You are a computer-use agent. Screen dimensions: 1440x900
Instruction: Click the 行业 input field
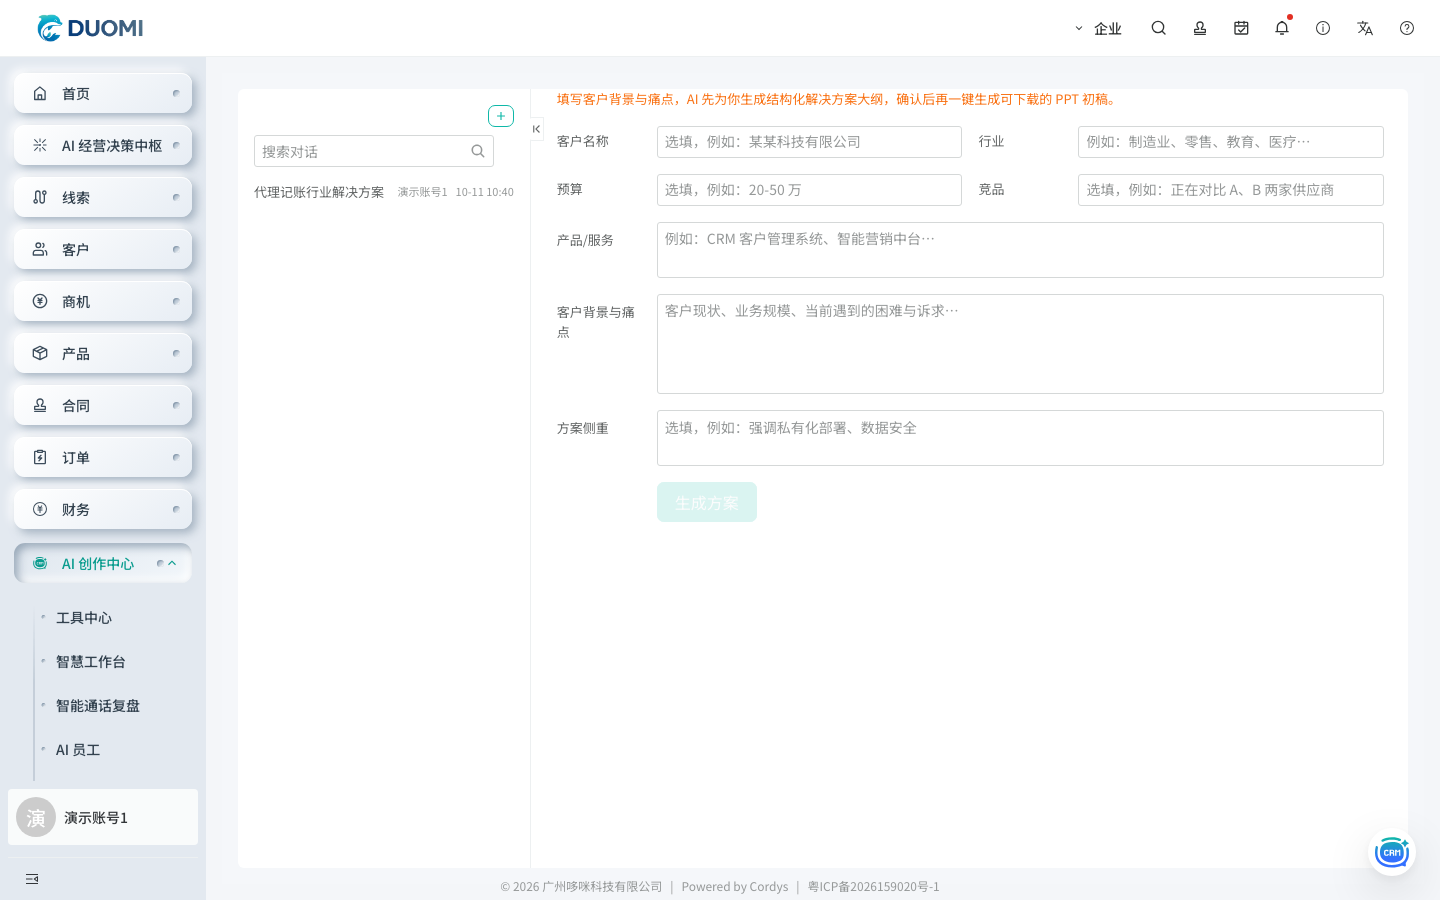(1231, 142)
